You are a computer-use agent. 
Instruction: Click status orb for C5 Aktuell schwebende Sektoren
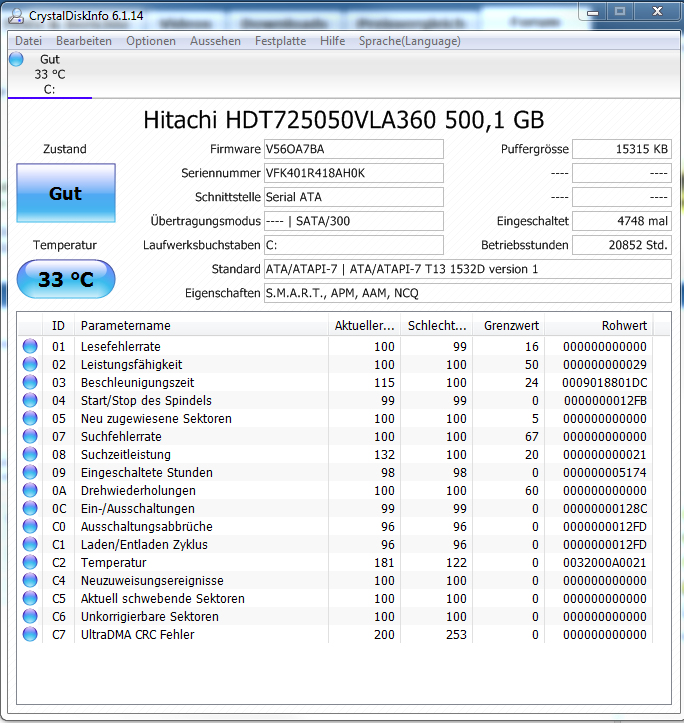(x=30, y=598)
